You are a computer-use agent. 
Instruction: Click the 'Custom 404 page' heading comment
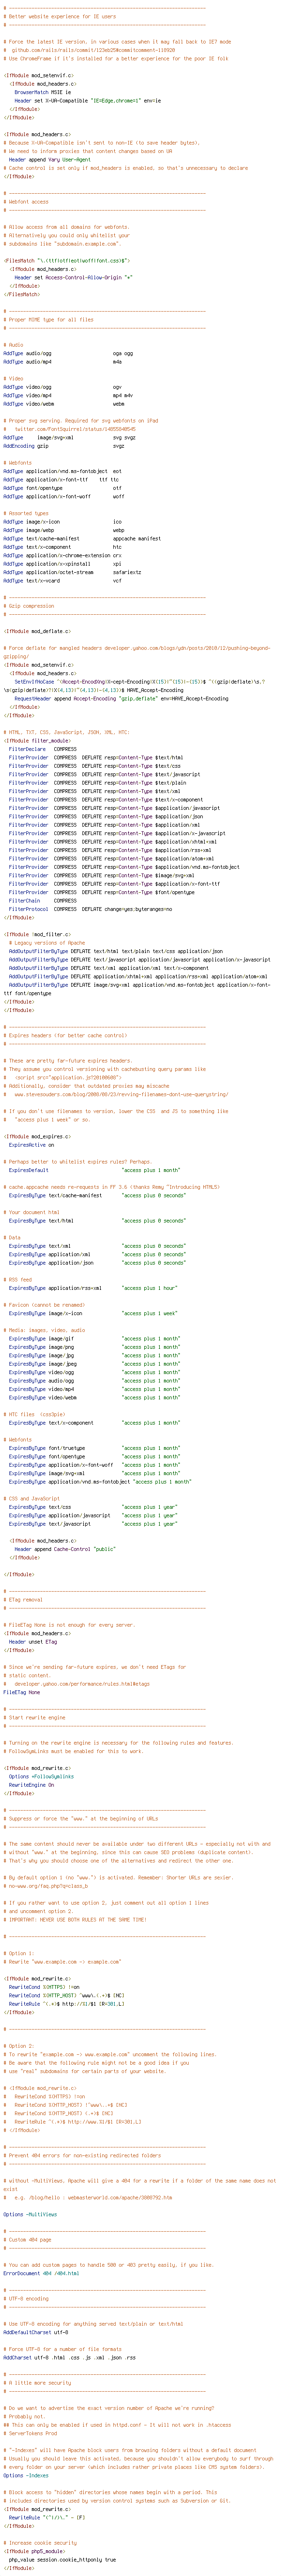click(x=27, y=2240)
